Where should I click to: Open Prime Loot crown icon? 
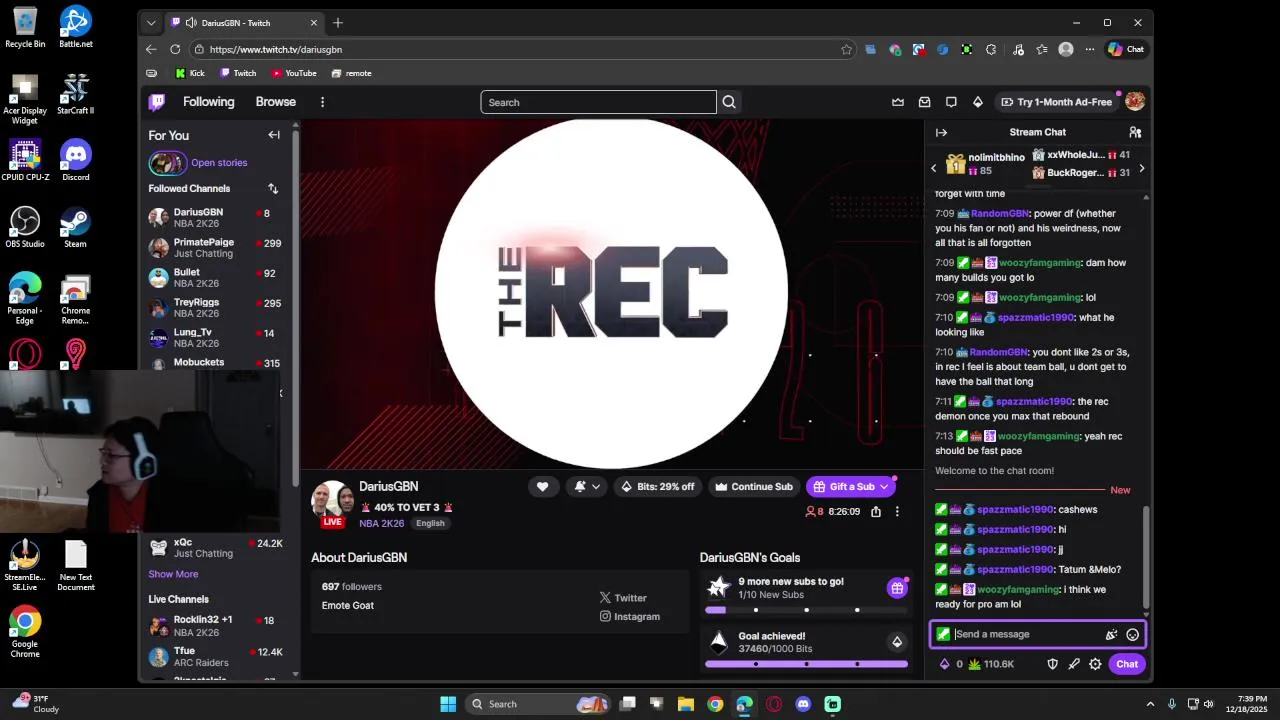click(898, 102)
